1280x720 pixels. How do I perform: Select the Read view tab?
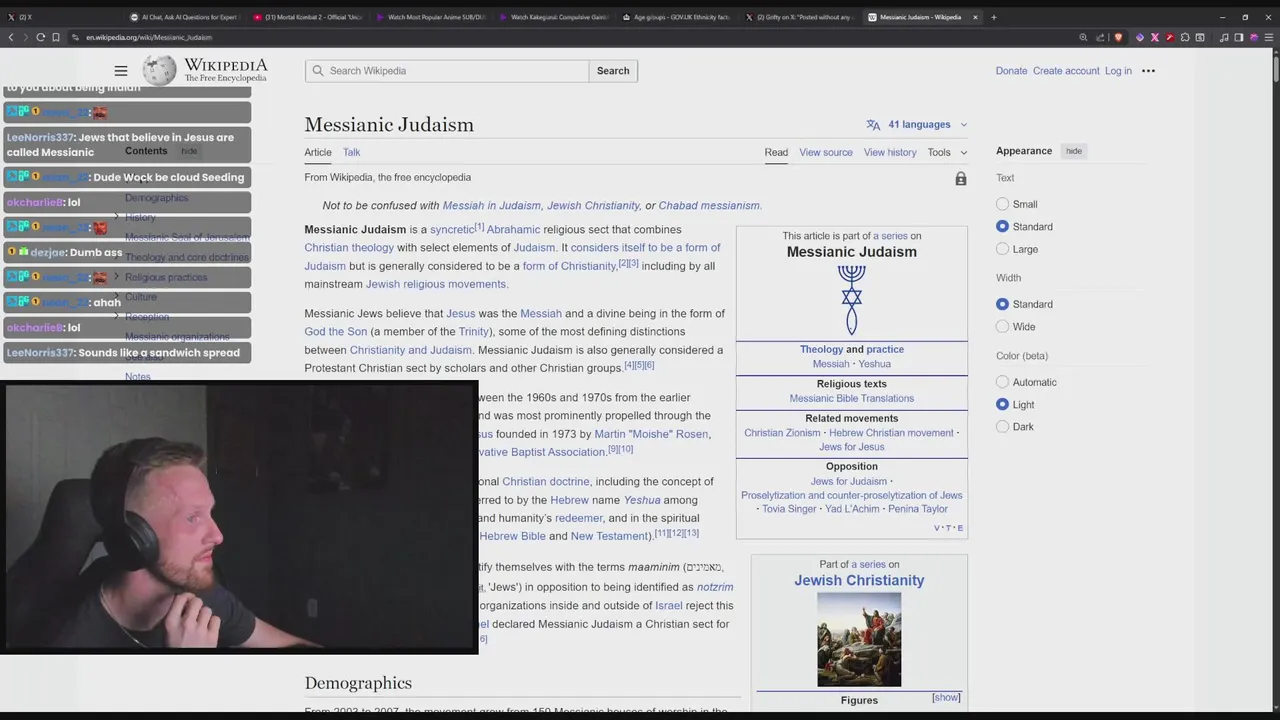click(x=776, y=152)
